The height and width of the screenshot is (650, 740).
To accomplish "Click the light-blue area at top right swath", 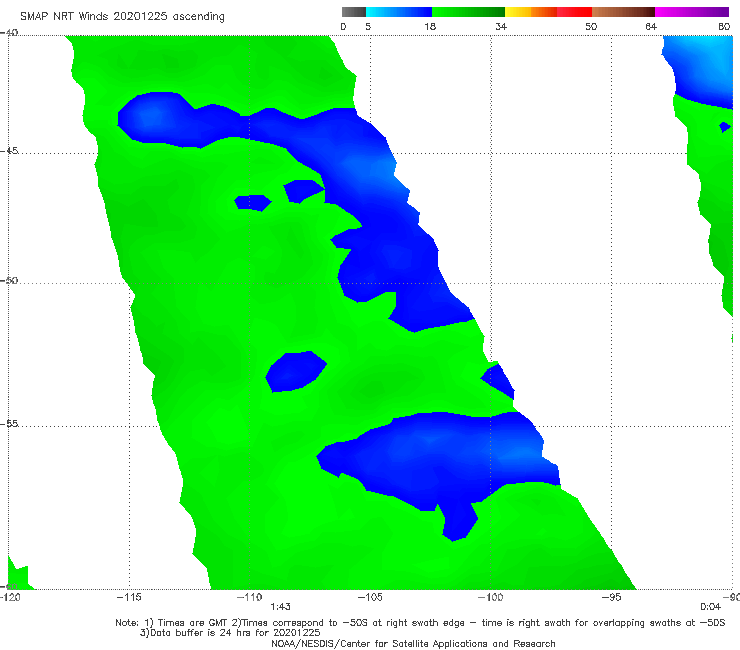I will click(x=699, y=68).
